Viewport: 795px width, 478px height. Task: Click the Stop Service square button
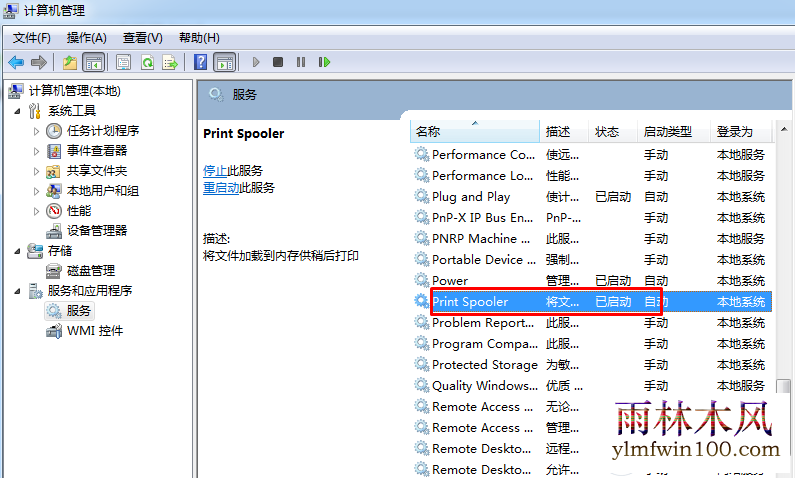tap(278, 62)
